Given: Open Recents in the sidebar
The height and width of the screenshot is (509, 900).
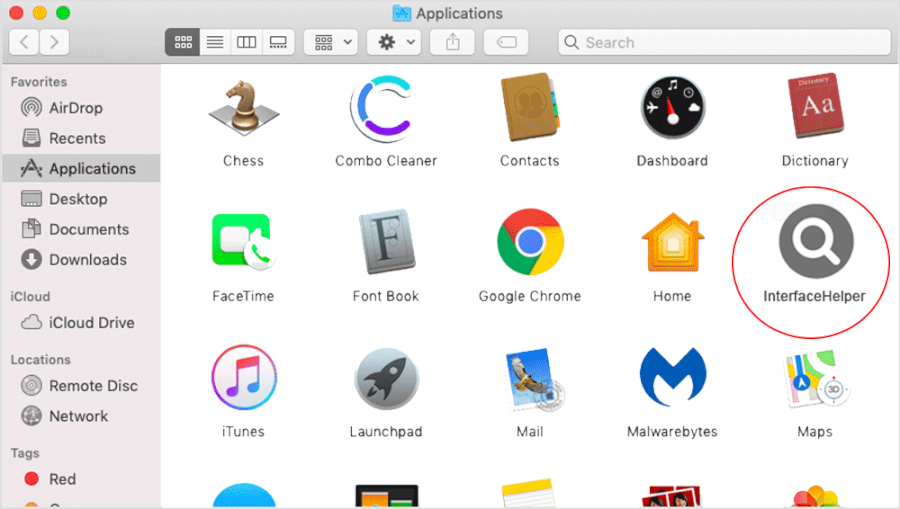Looking at the screenshot, I should [x=81, y=138].
